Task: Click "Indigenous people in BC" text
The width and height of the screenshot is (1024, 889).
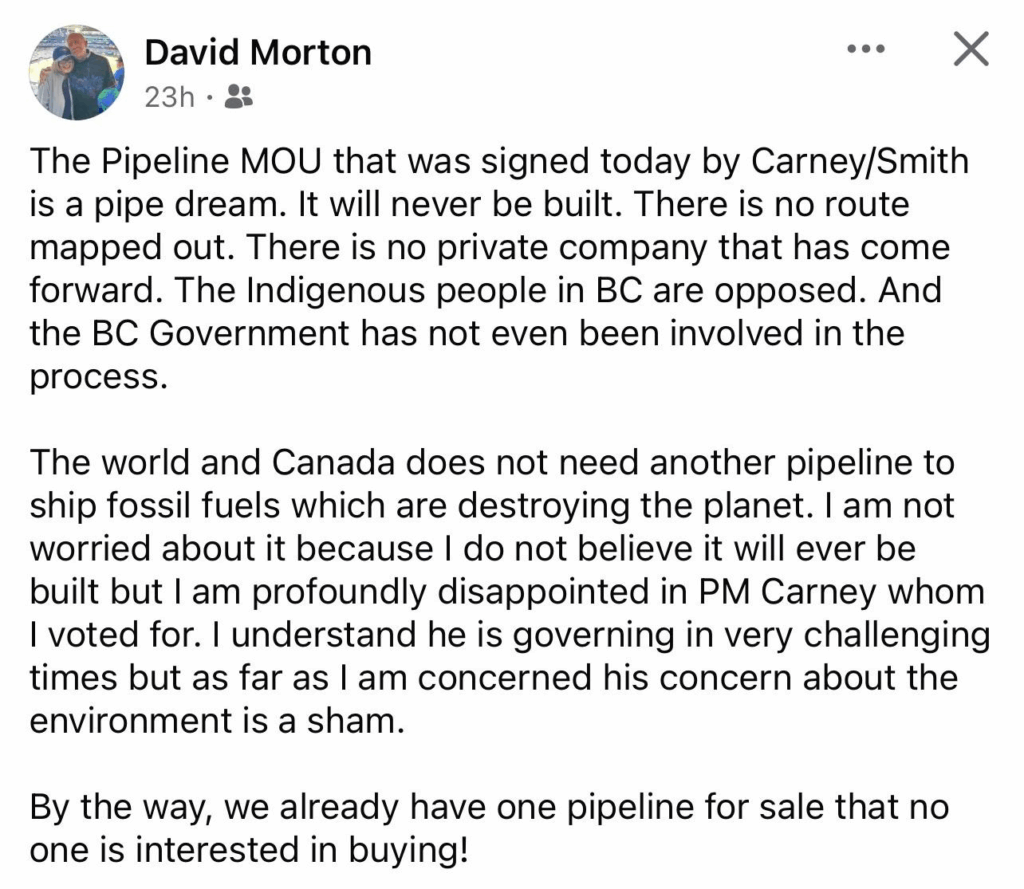Action: tap(352, 290)
